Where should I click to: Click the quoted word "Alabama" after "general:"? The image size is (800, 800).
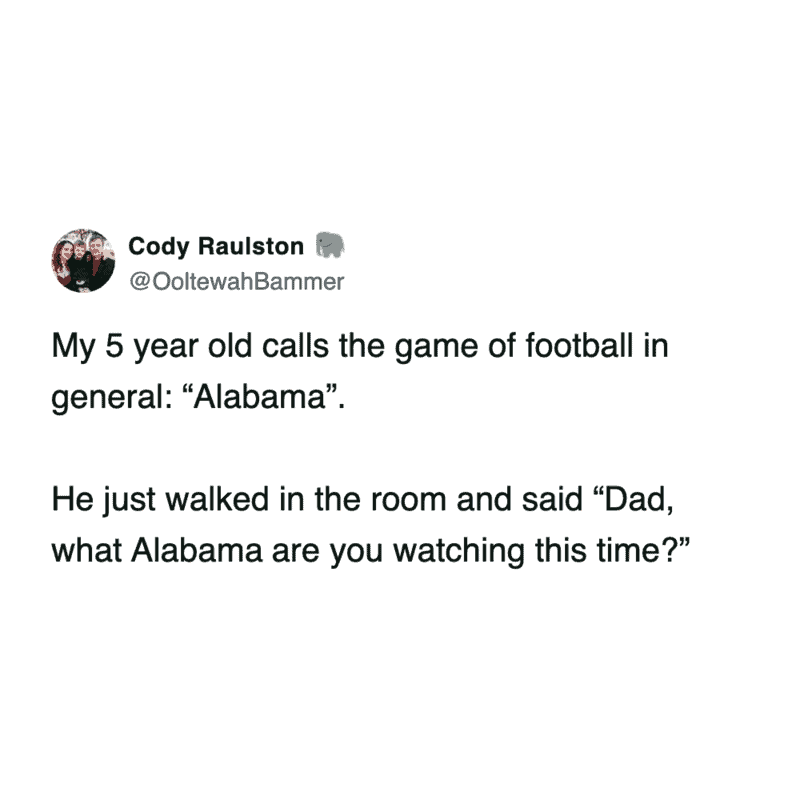click(263, 397)
